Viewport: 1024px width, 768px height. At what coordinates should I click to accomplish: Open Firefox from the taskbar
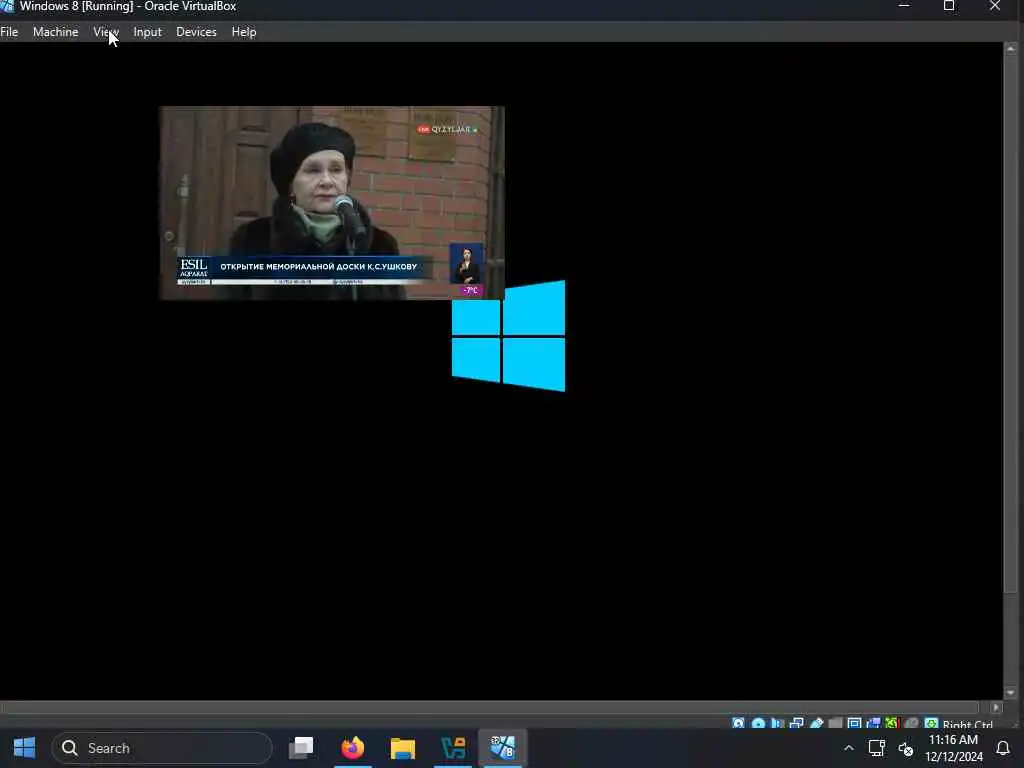tap(353, 748)
